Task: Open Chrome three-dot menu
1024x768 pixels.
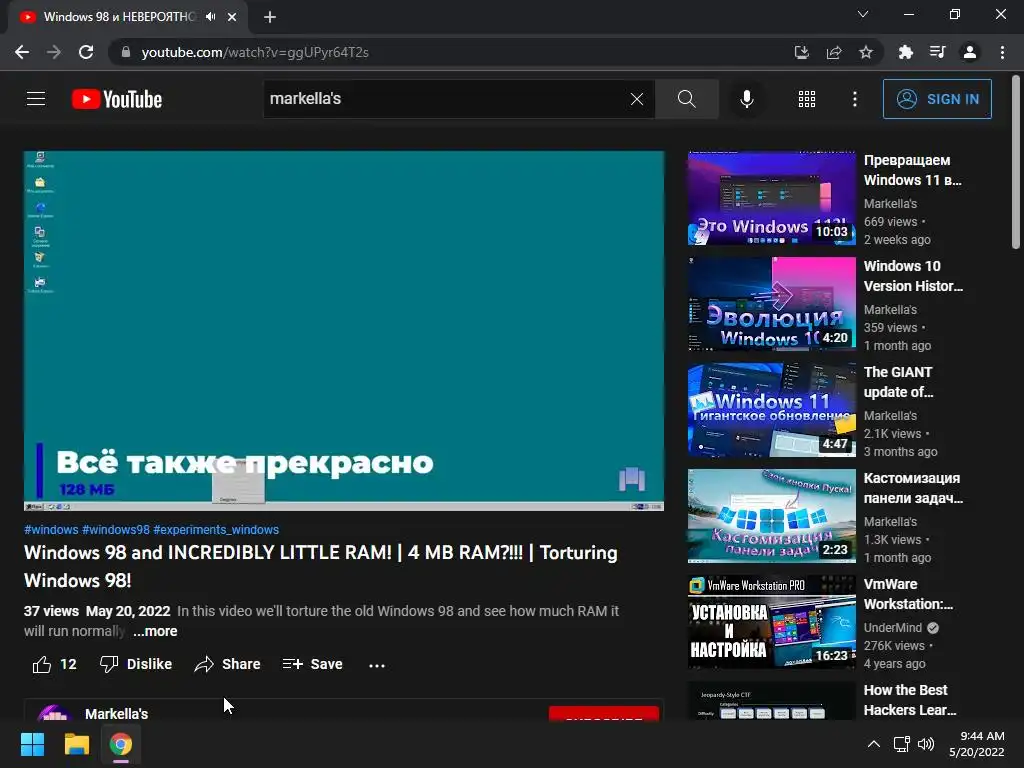Action: coord(1002,52)
